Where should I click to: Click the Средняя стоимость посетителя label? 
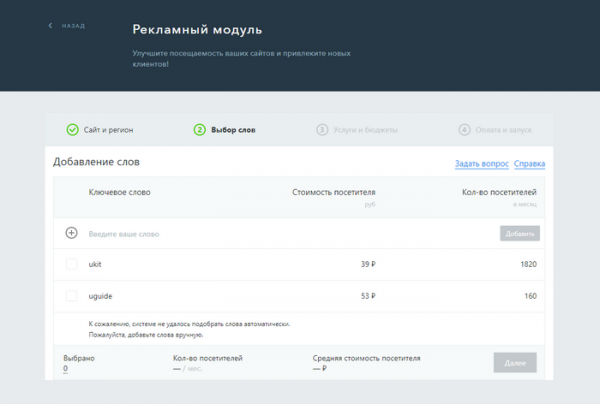click(x=366, y=358)
